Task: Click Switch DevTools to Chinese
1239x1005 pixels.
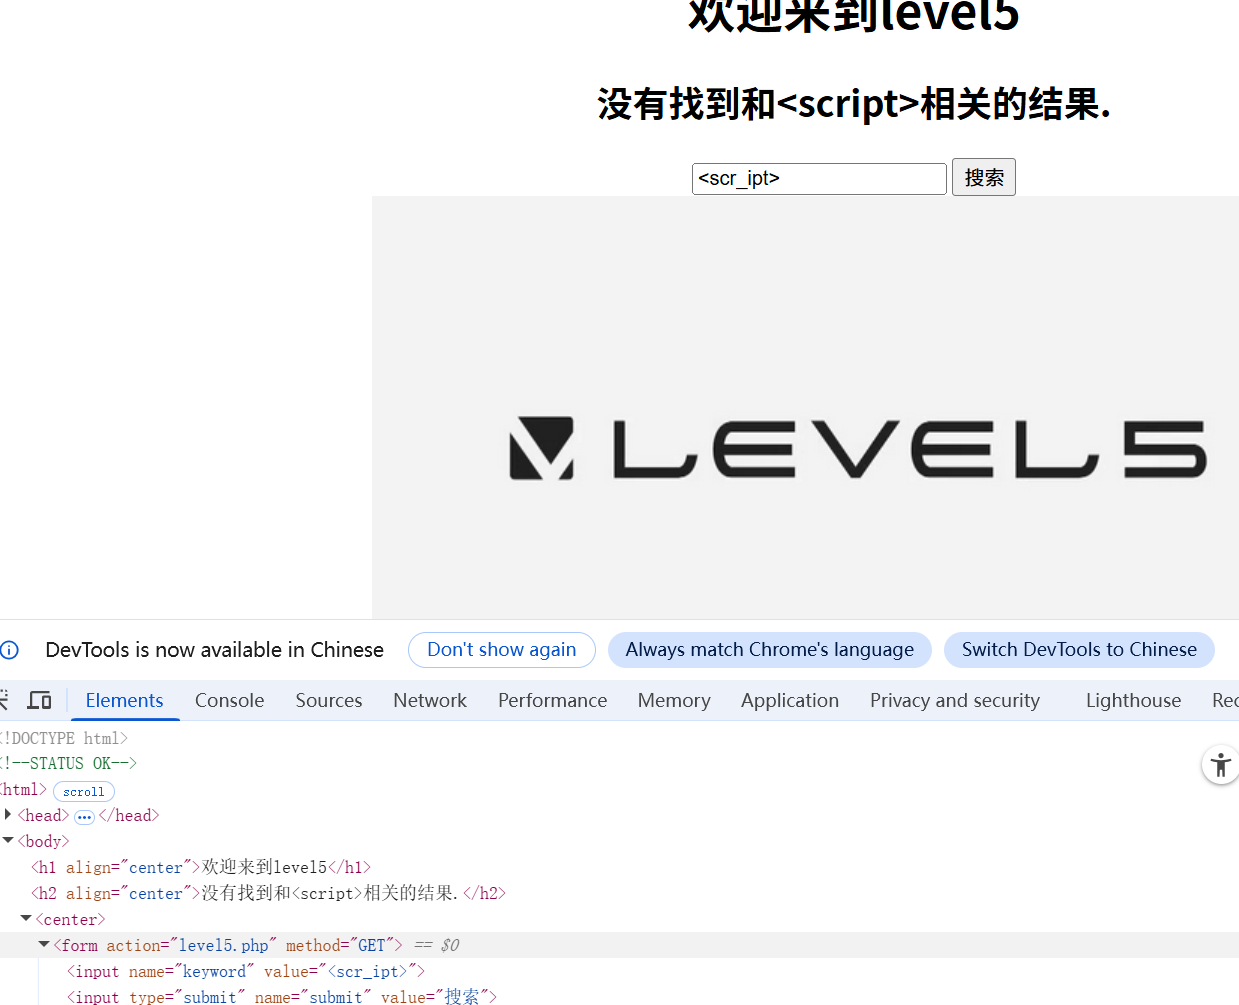Action: tap(1079, 650)
